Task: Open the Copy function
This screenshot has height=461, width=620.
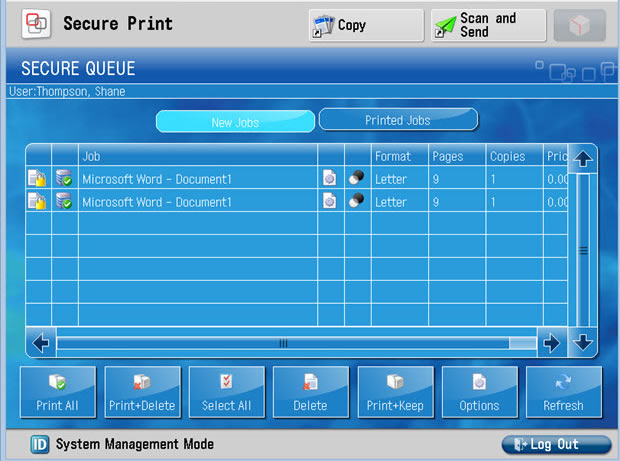Action: 365,25
